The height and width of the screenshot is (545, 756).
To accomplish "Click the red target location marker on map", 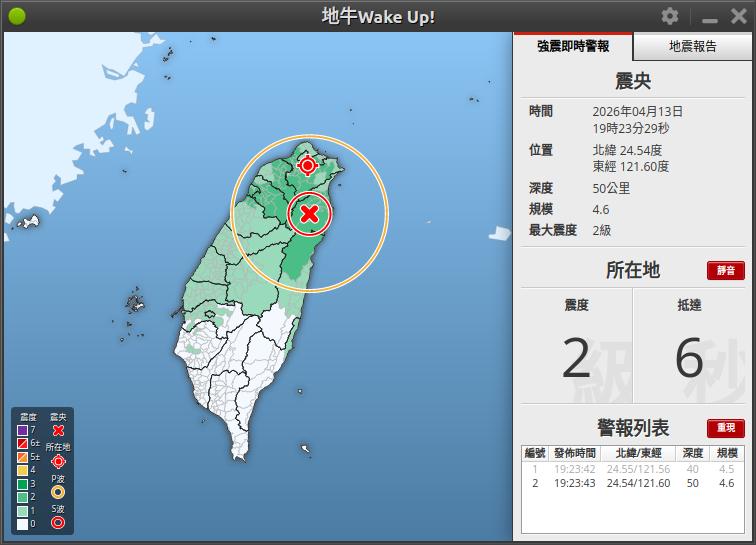I will click(307, 165).
